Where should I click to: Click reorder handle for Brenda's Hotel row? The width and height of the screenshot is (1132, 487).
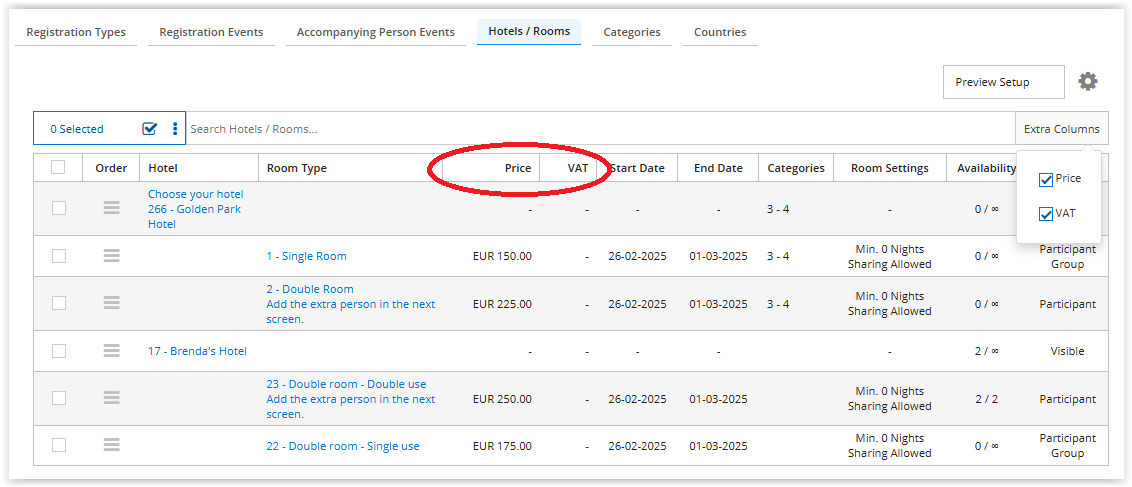pos(111,351)
